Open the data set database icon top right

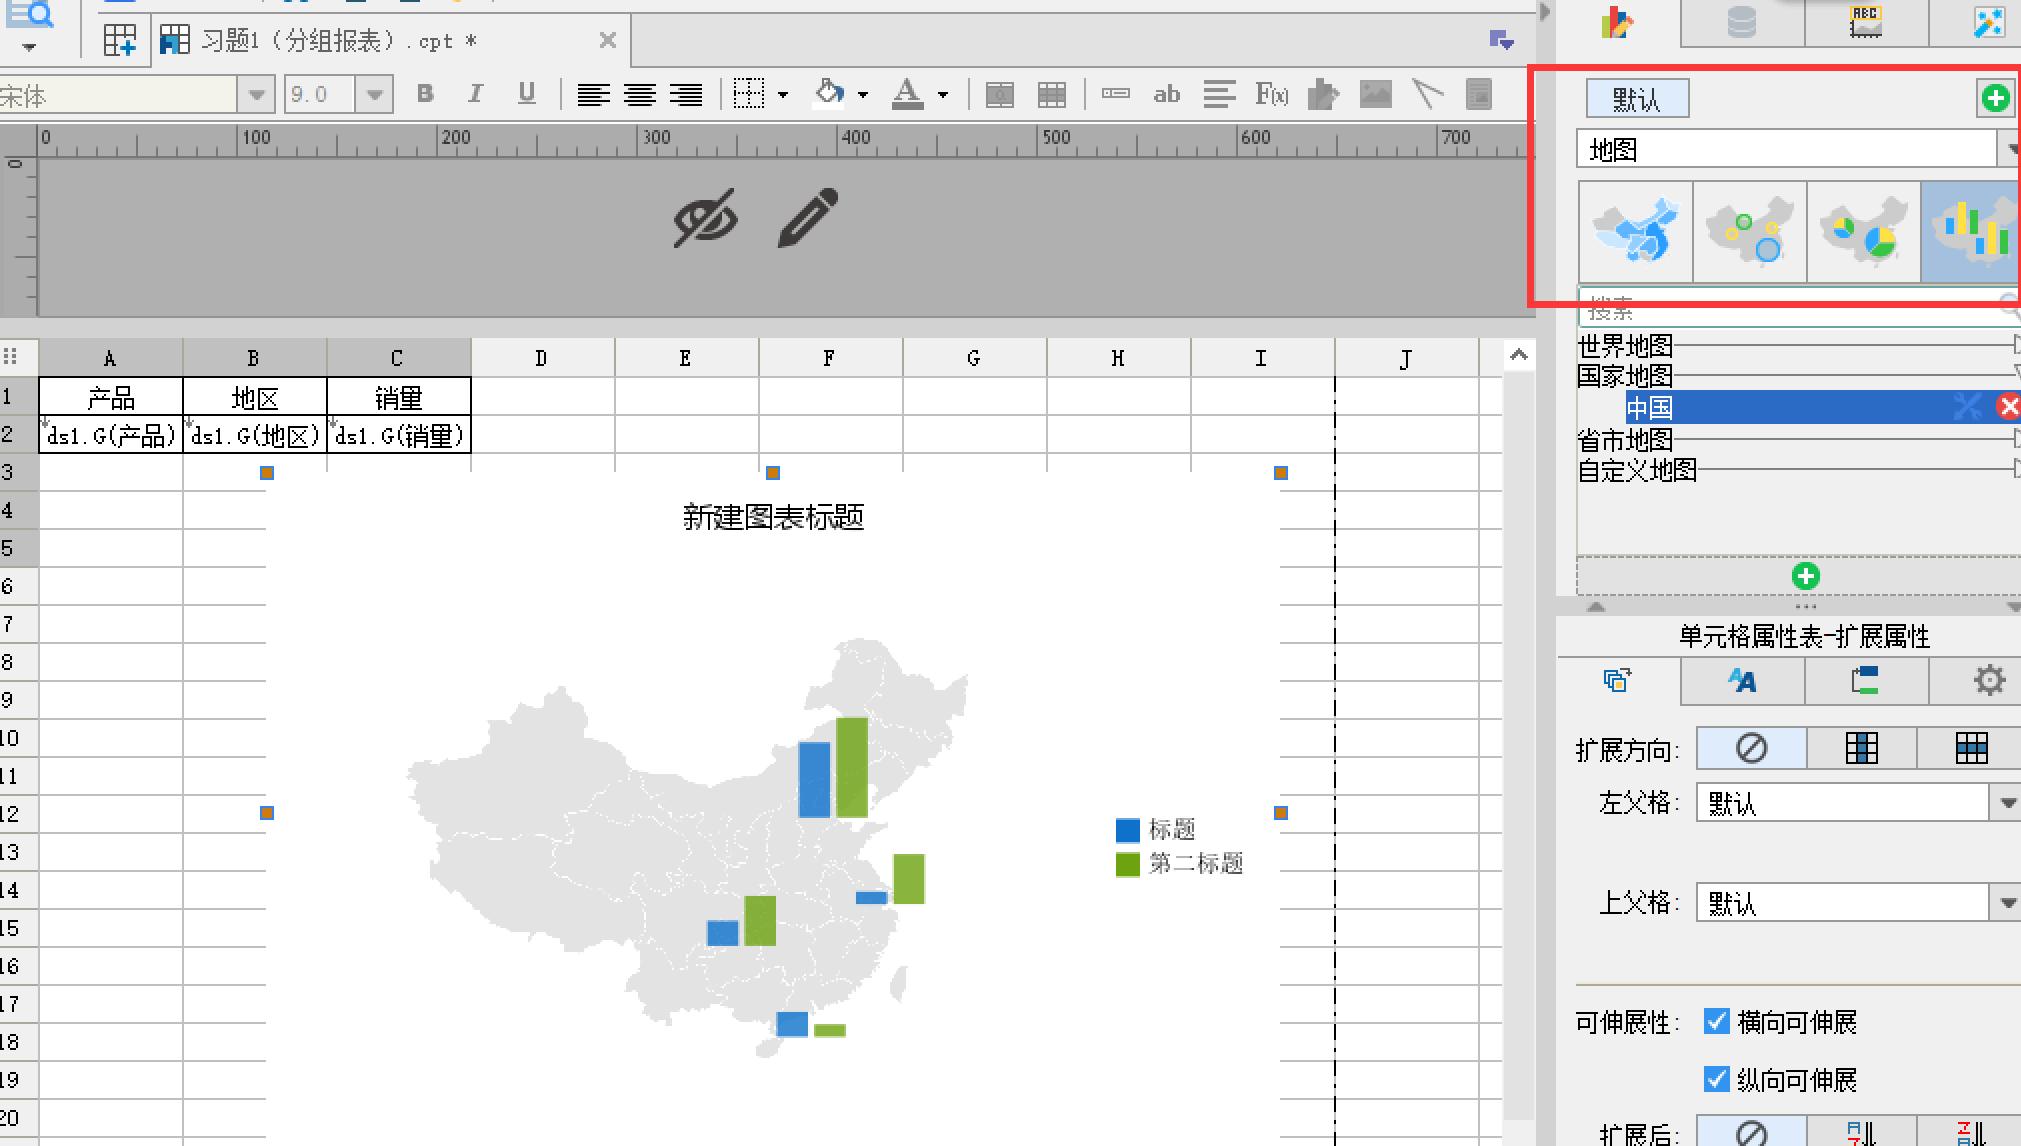click(1742, 22)
